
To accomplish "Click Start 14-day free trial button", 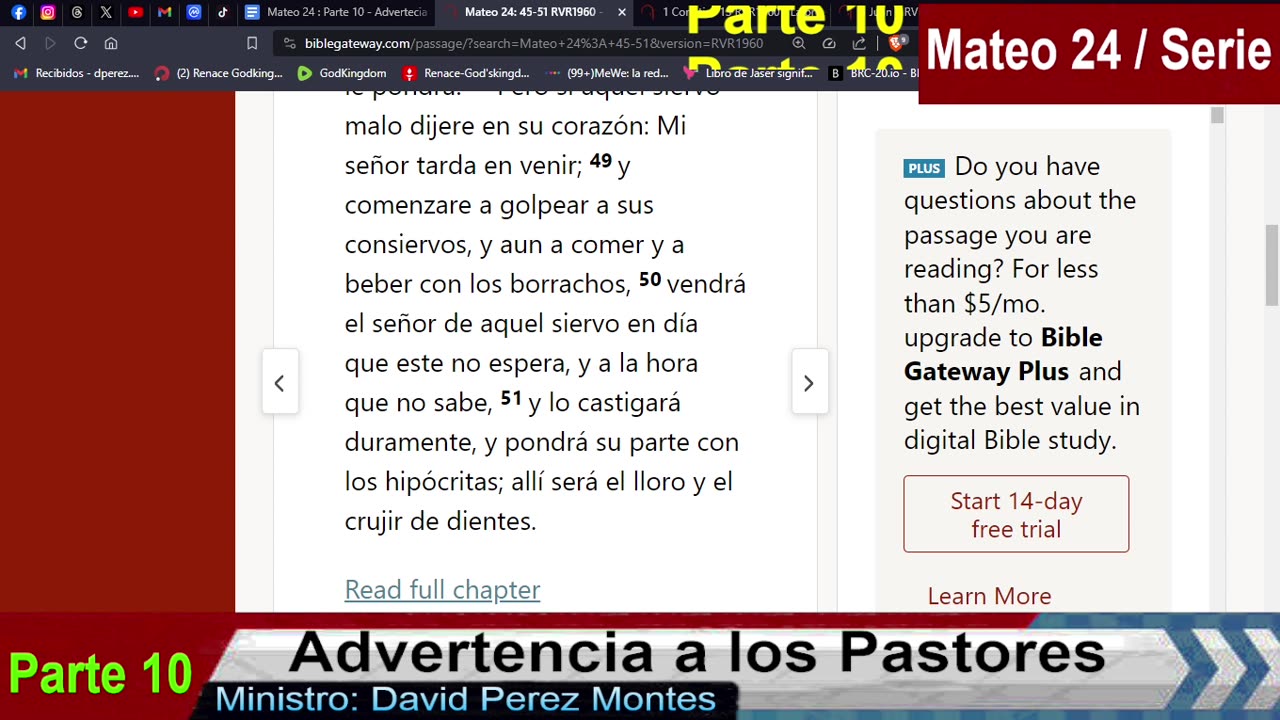I will point(1016,514).
